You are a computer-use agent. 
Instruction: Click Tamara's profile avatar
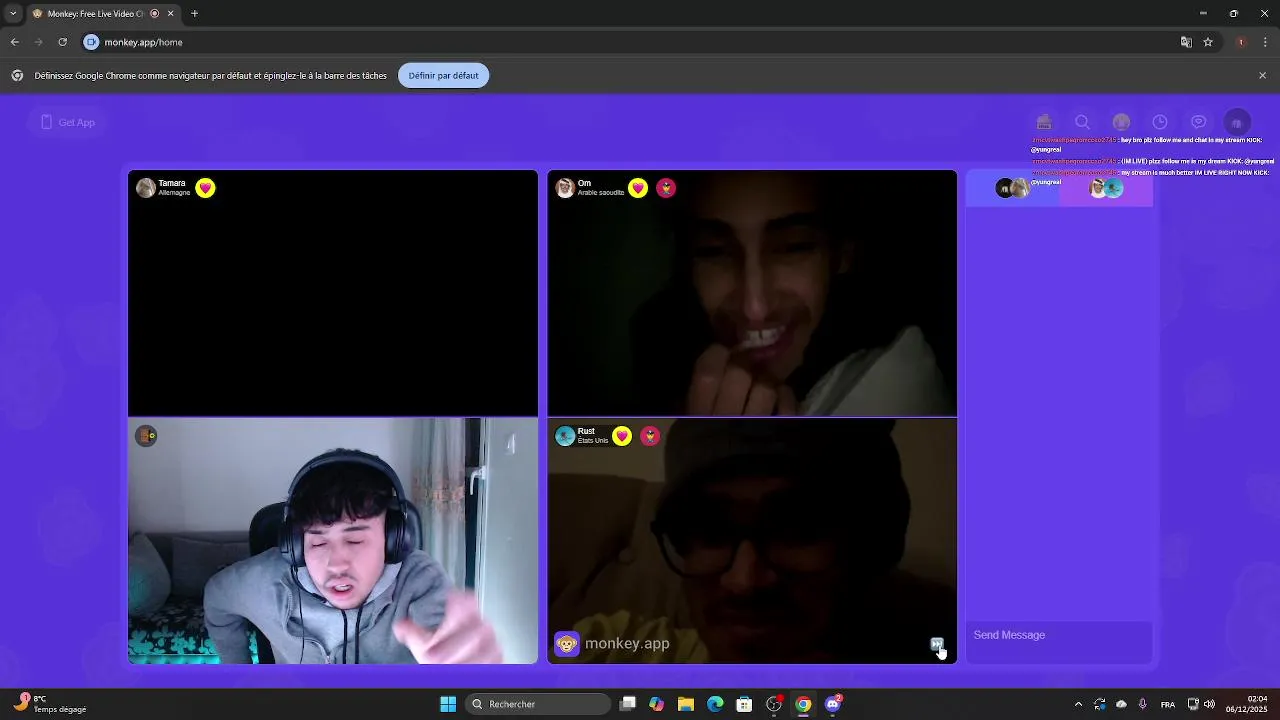[x=146, y=188]
